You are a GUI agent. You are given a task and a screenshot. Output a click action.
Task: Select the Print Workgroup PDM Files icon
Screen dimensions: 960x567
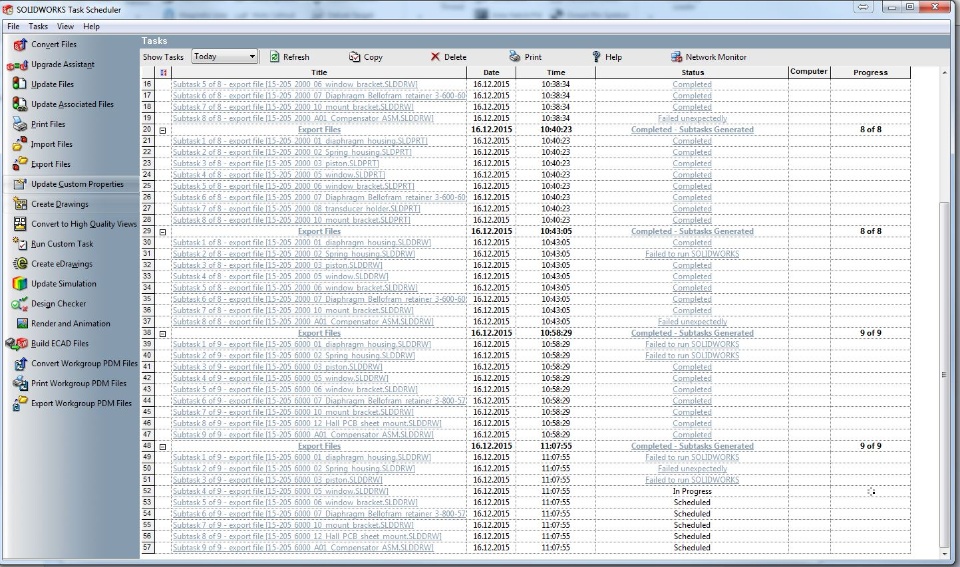[20, 383]
